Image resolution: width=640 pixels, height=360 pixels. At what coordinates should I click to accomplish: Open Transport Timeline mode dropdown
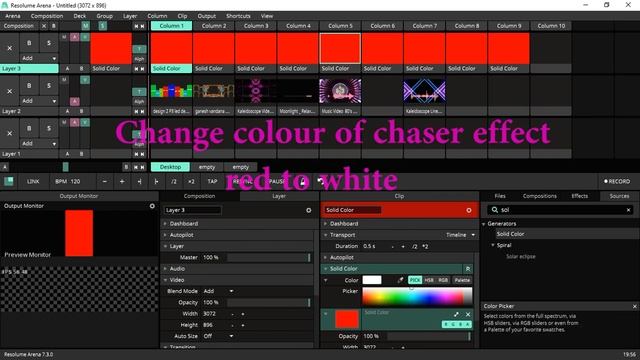[460, 235]
